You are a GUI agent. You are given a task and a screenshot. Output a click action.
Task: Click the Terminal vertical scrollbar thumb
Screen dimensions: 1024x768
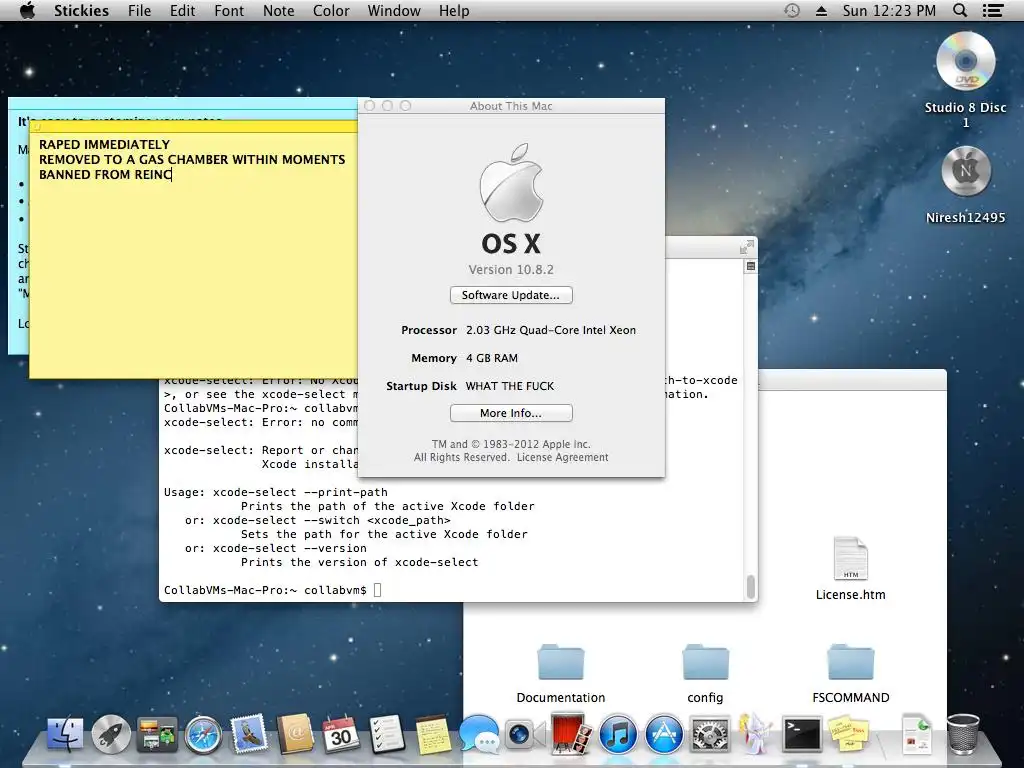pos(751,586)
